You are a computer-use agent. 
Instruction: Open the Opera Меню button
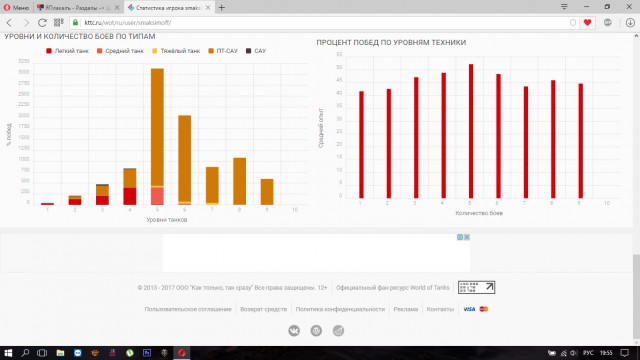pyautogui.click(x=16, y=7)
